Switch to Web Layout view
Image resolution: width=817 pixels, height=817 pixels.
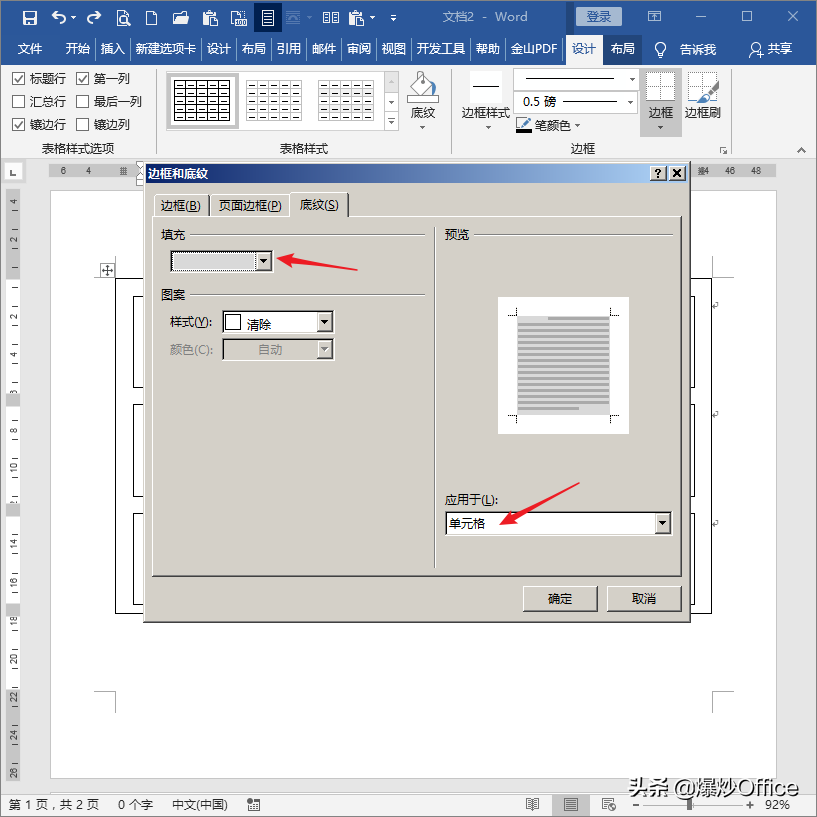pos(609,804)
